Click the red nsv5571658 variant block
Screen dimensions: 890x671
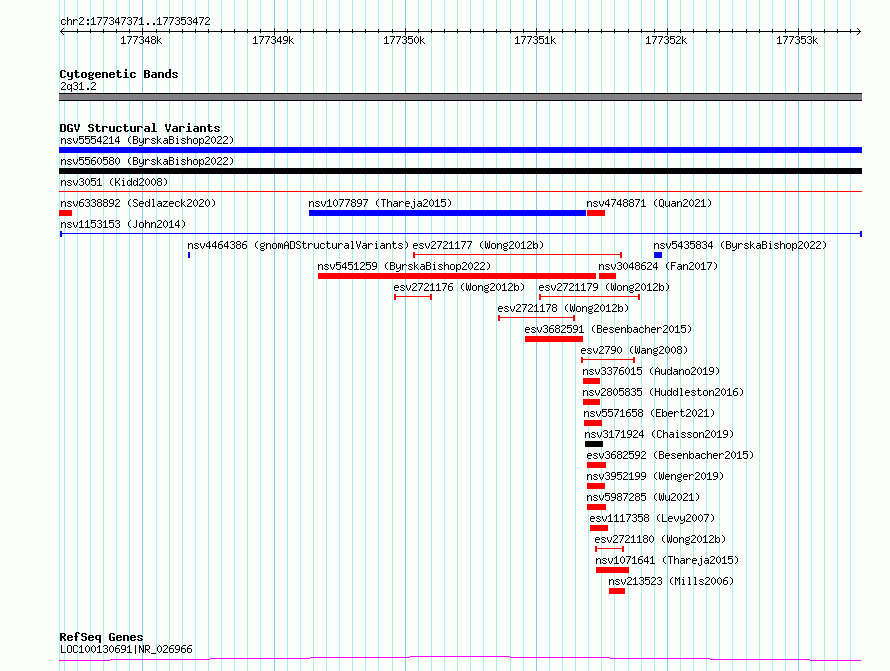(593, 423)
